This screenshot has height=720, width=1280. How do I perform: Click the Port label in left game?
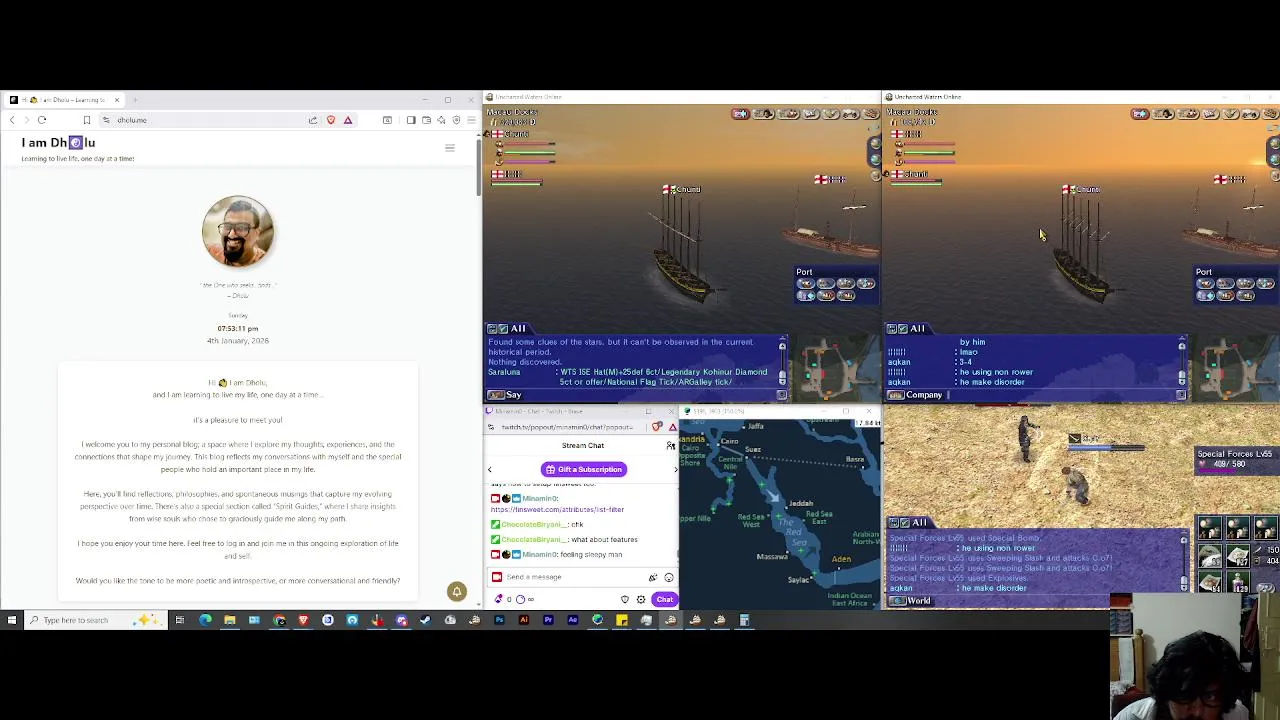tap(804, 272)
